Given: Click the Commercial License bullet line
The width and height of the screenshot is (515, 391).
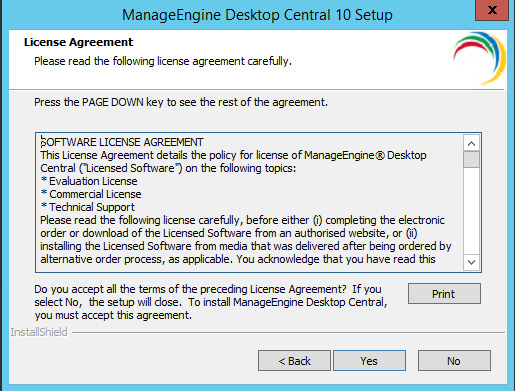Looking at the screenshot, I should click(91, 194).
